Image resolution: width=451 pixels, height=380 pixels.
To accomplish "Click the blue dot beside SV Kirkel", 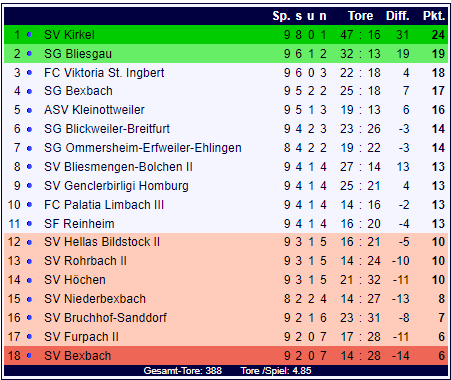I will (30, 35).
